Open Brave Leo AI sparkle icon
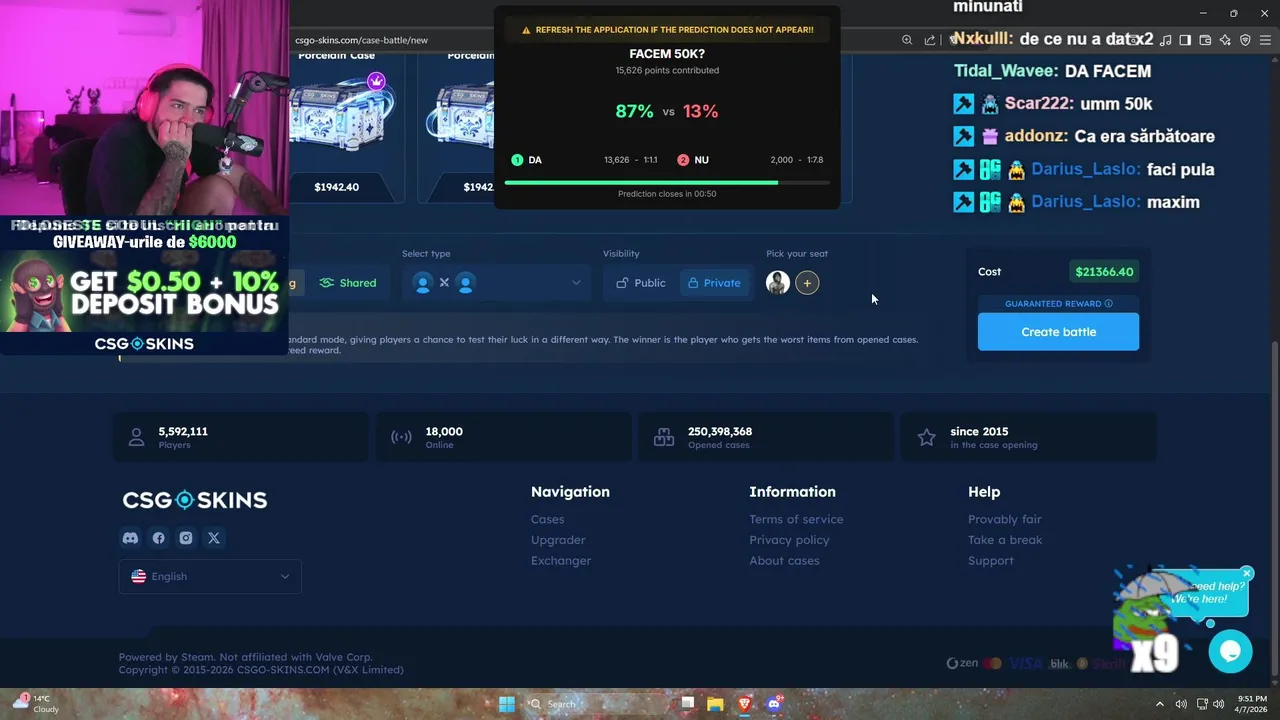 coord(1225,40)
